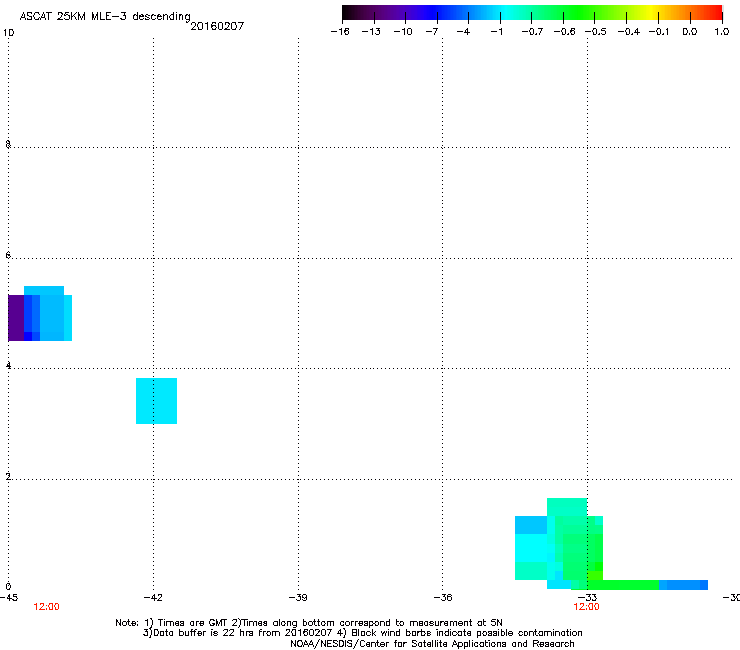Viewport: 740px width, 650px height.
Task: Click the red 12:00 time under -33
Action: pyautogui.click(x=586, y=607)
